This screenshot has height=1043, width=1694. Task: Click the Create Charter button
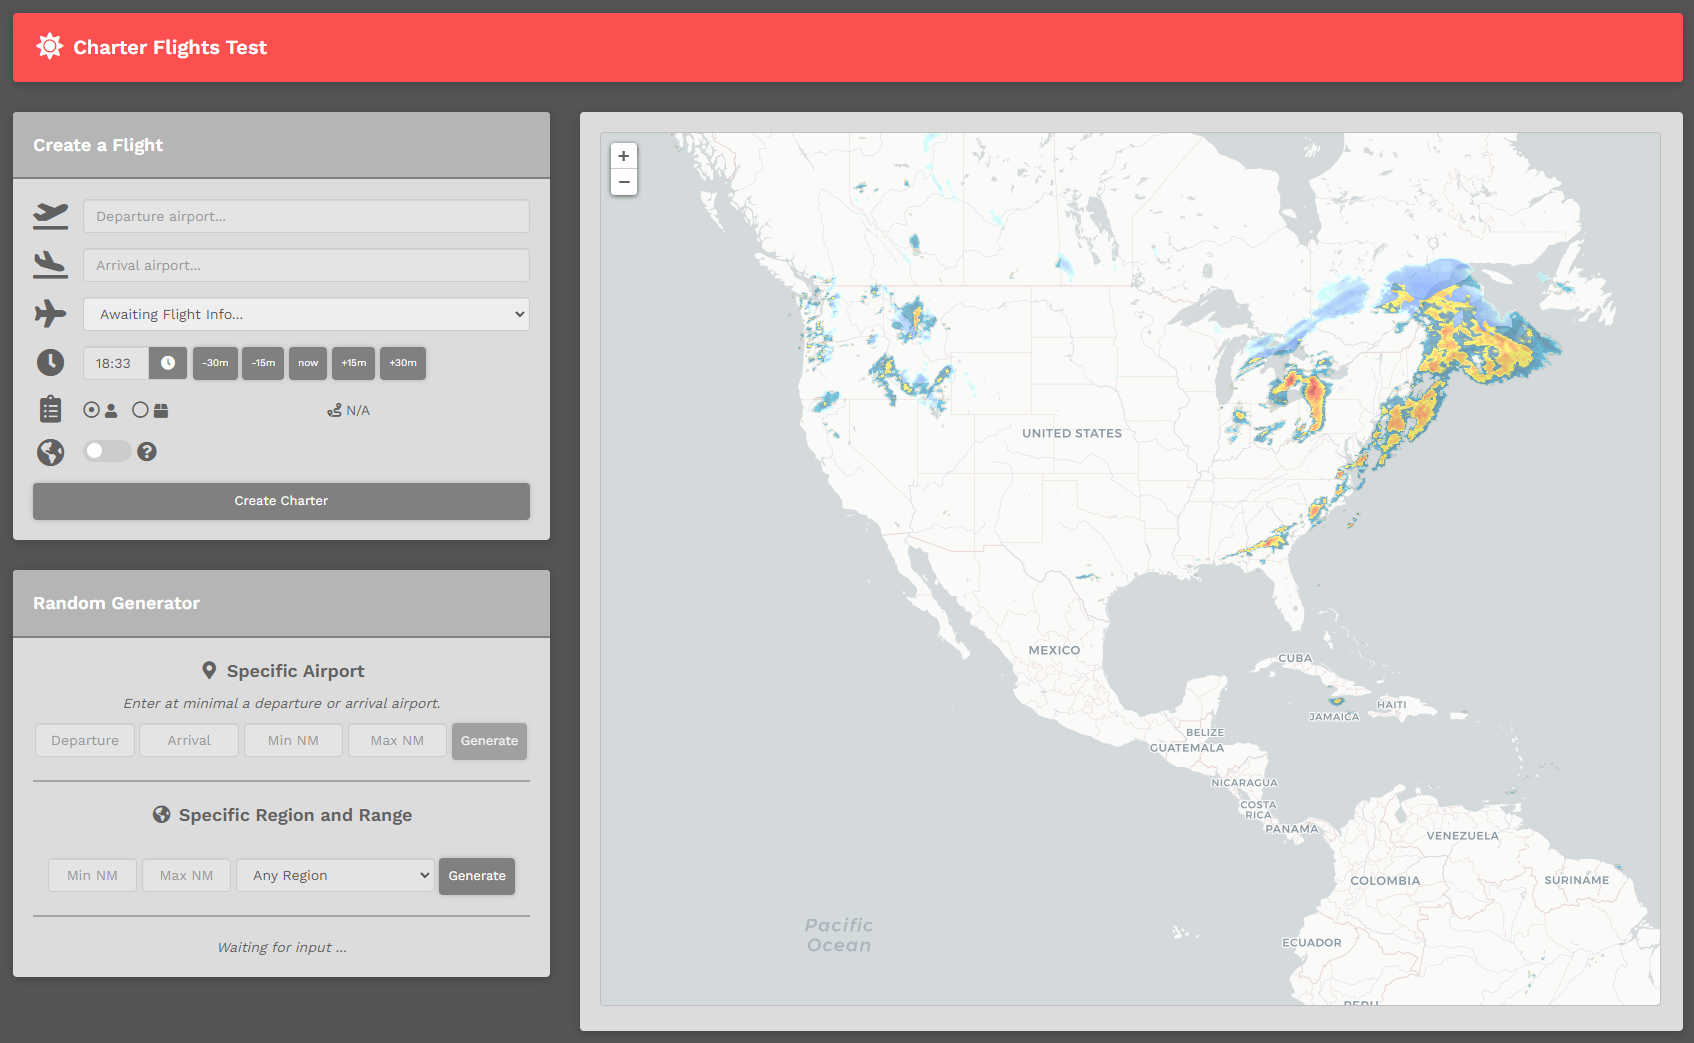click(x=281, y=501)
